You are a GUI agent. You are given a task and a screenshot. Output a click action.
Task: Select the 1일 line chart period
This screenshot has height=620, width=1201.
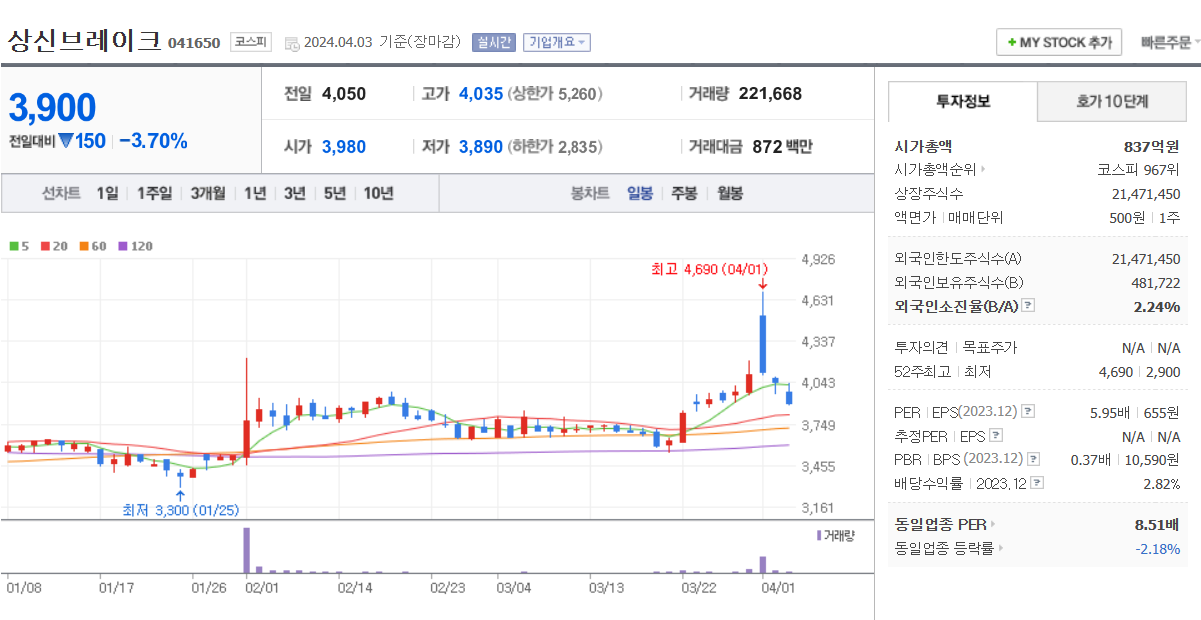coord(107,193)
